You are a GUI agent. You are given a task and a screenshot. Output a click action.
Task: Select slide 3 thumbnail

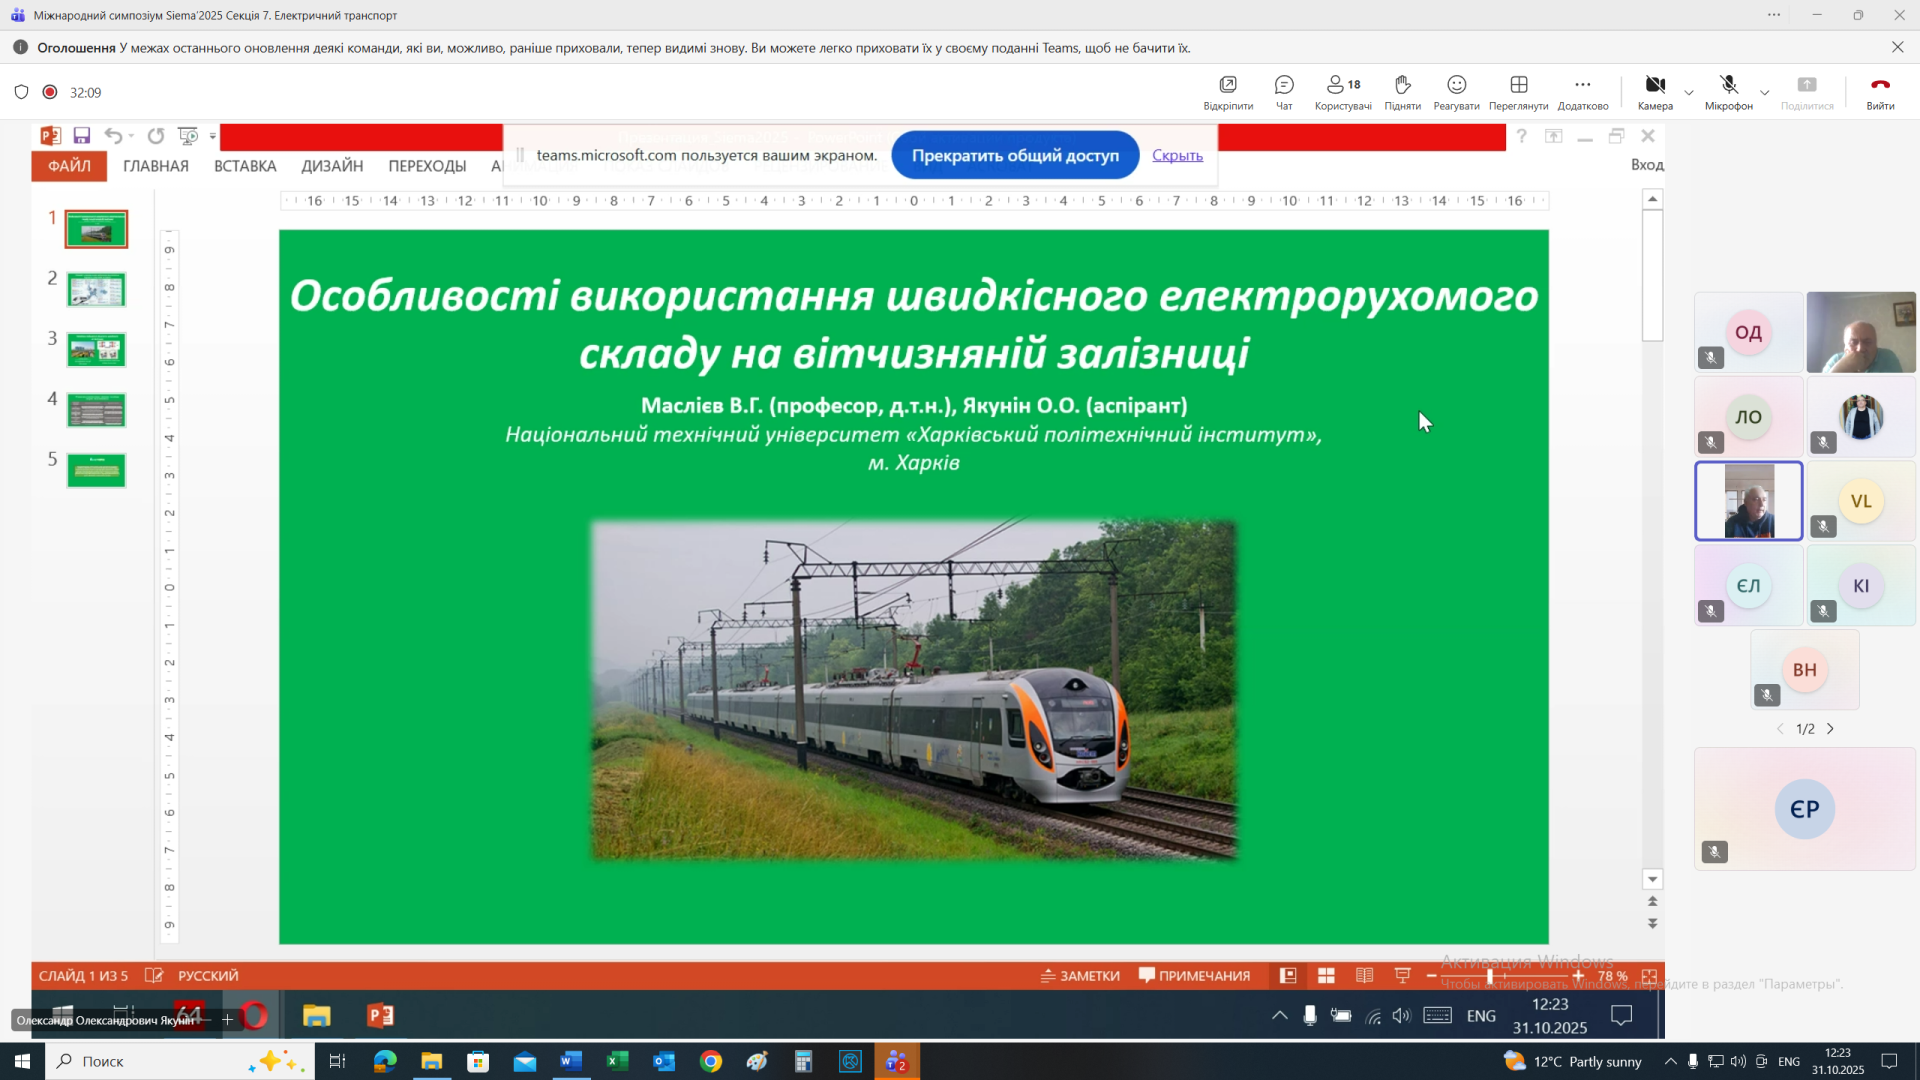coord(96,350)
